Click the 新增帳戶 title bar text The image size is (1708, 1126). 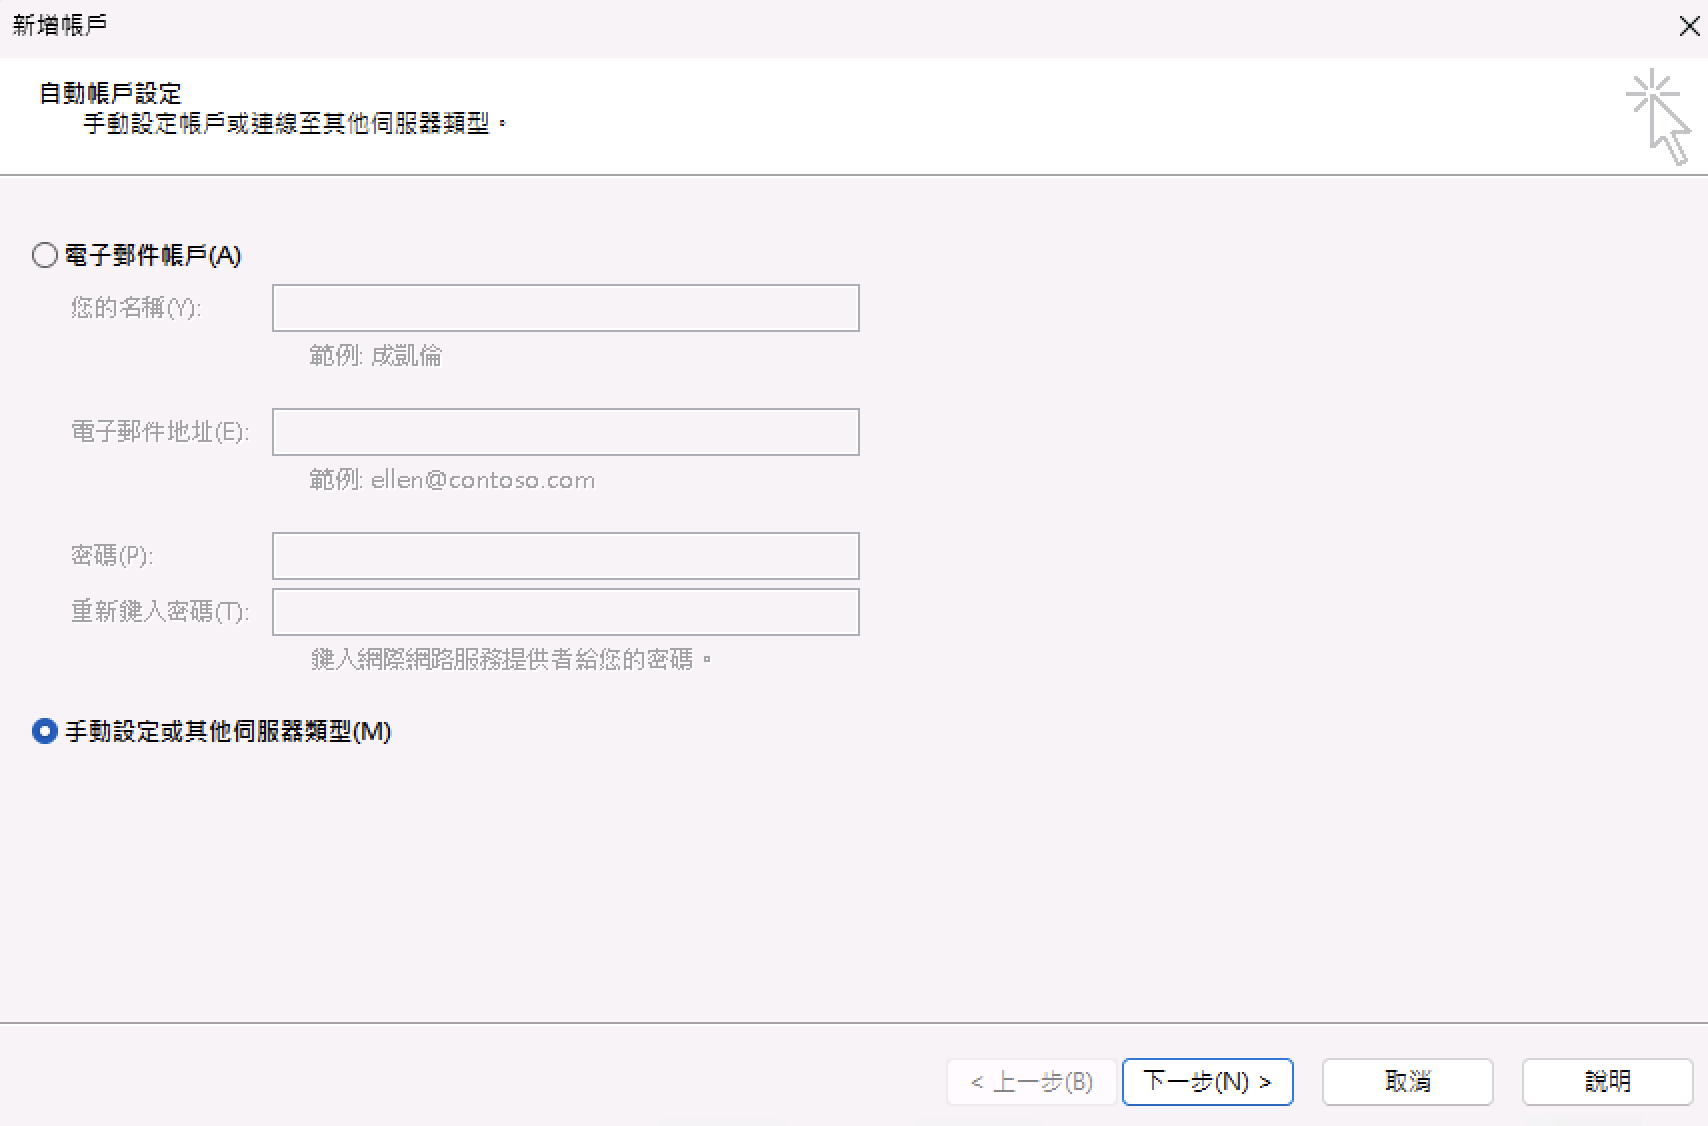(x=60, y=26)
